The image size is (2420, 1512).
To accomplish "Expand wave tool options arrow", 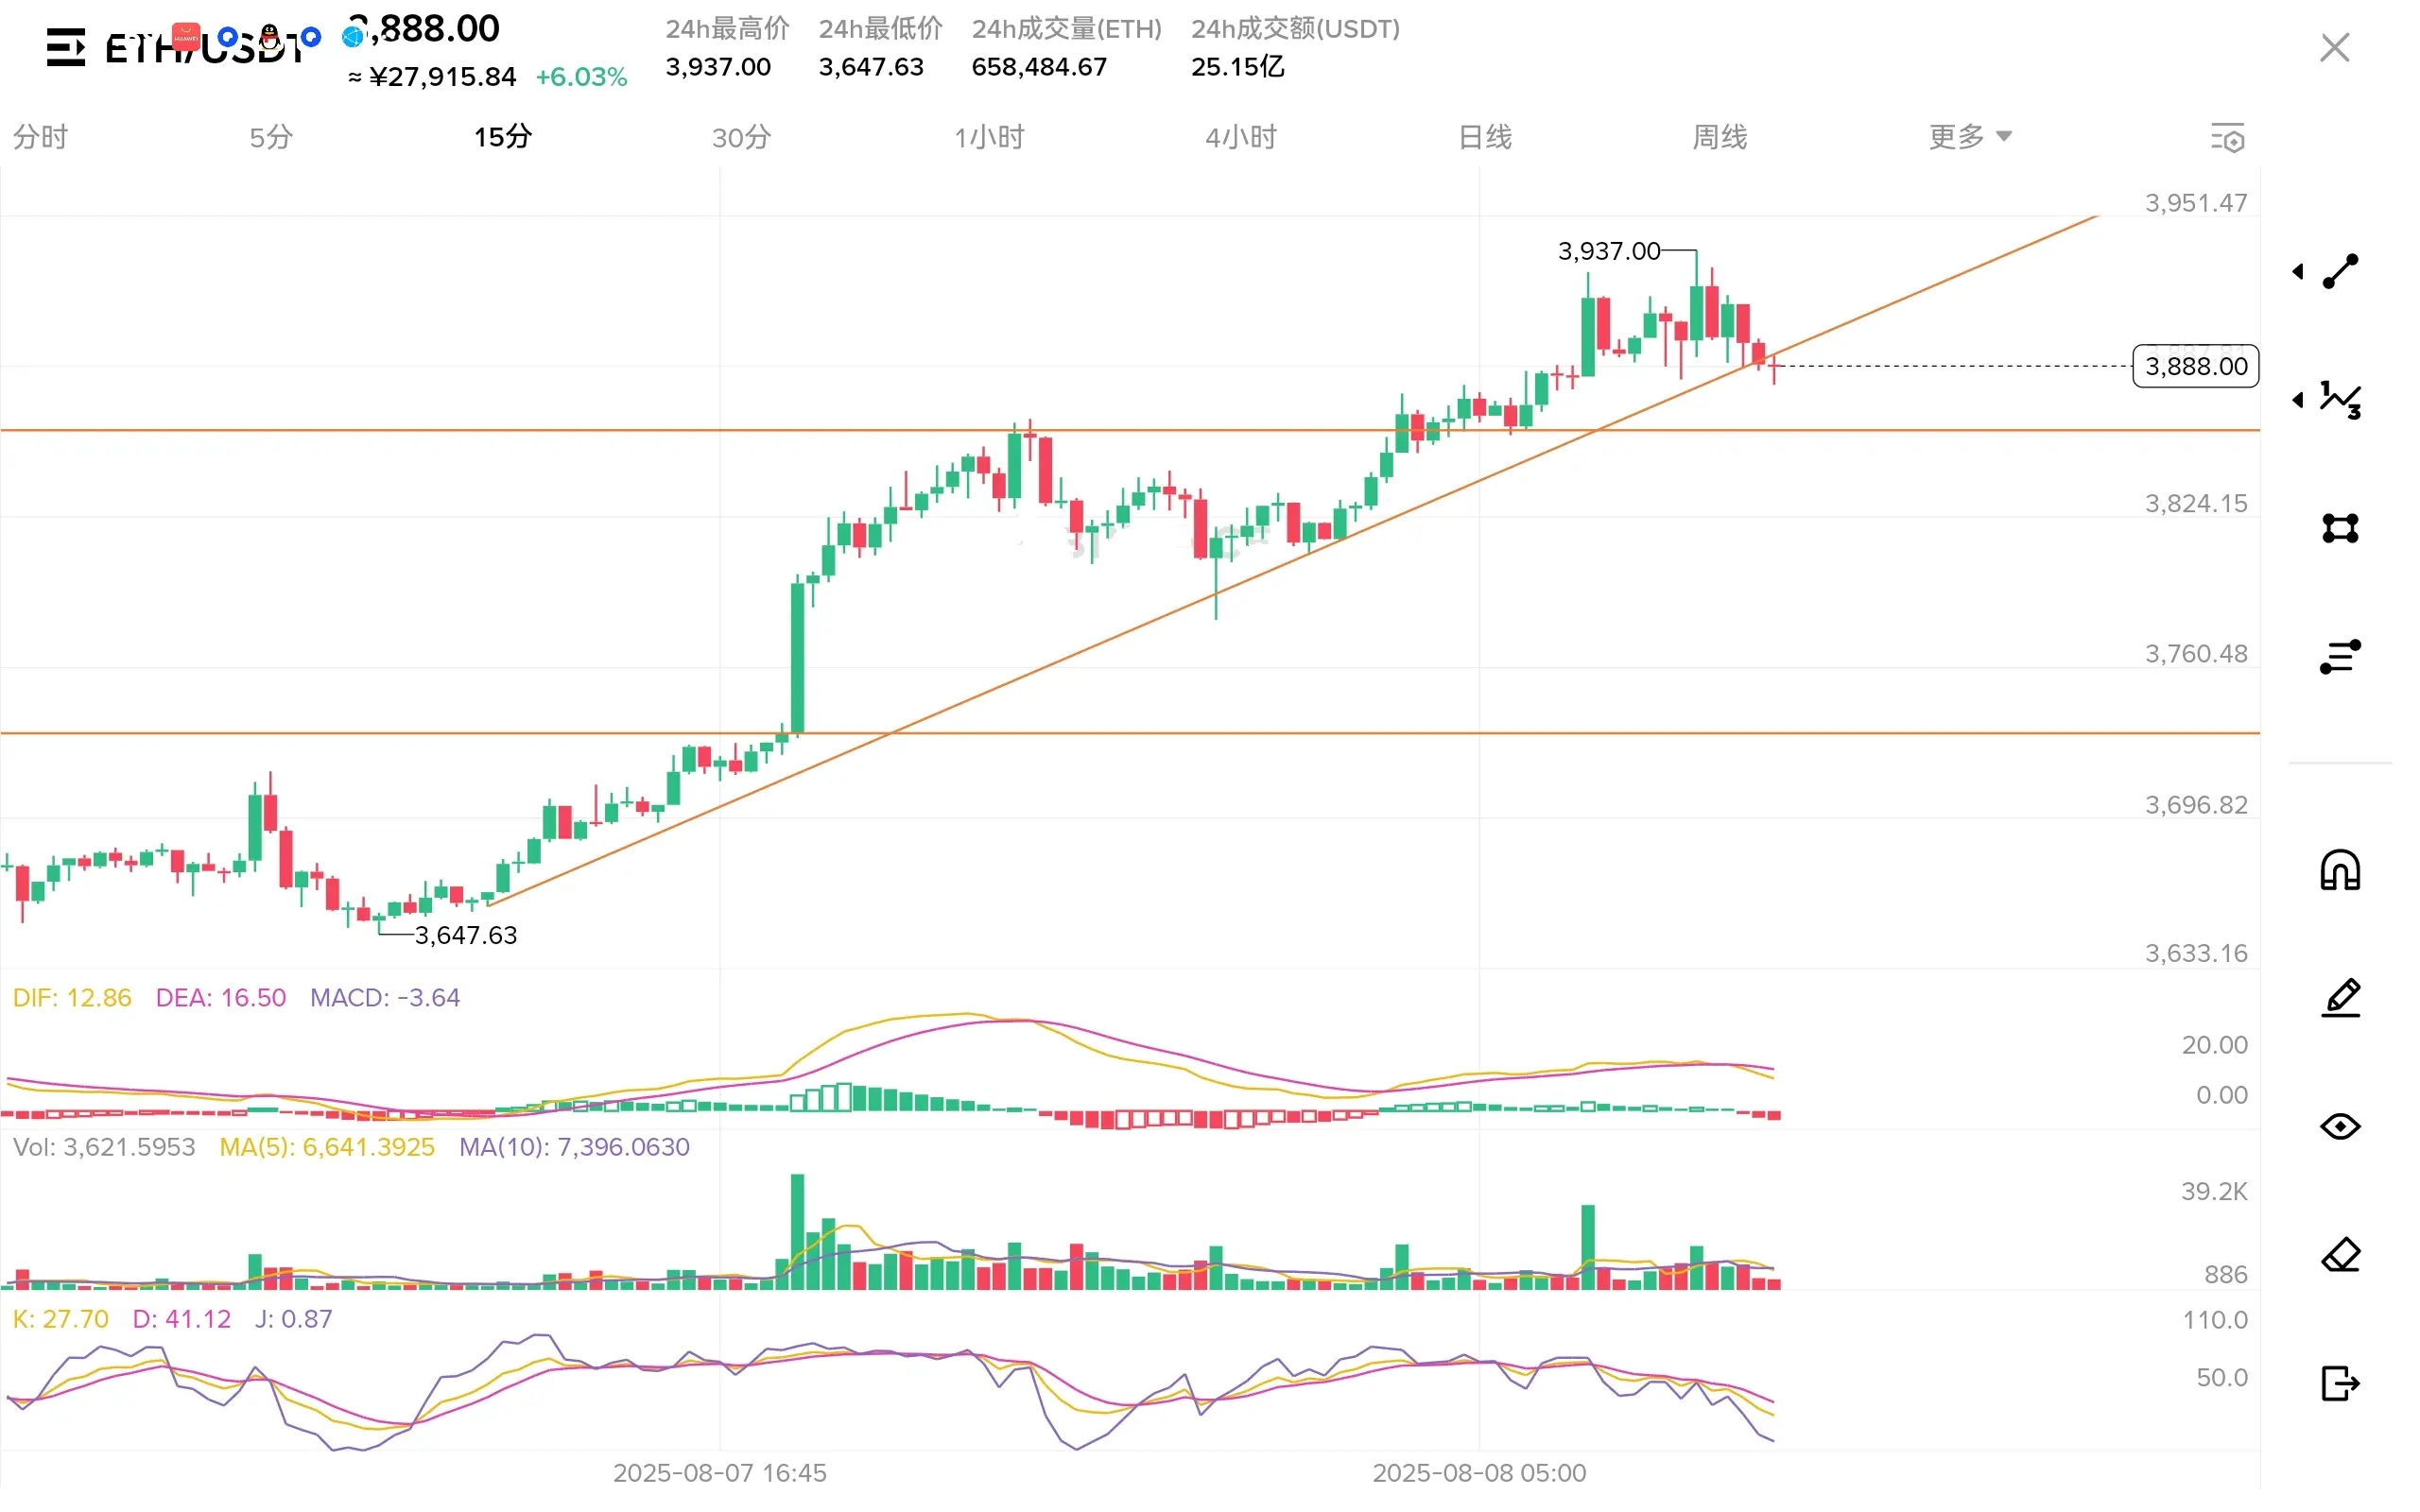I will (x=2298, y=399).
